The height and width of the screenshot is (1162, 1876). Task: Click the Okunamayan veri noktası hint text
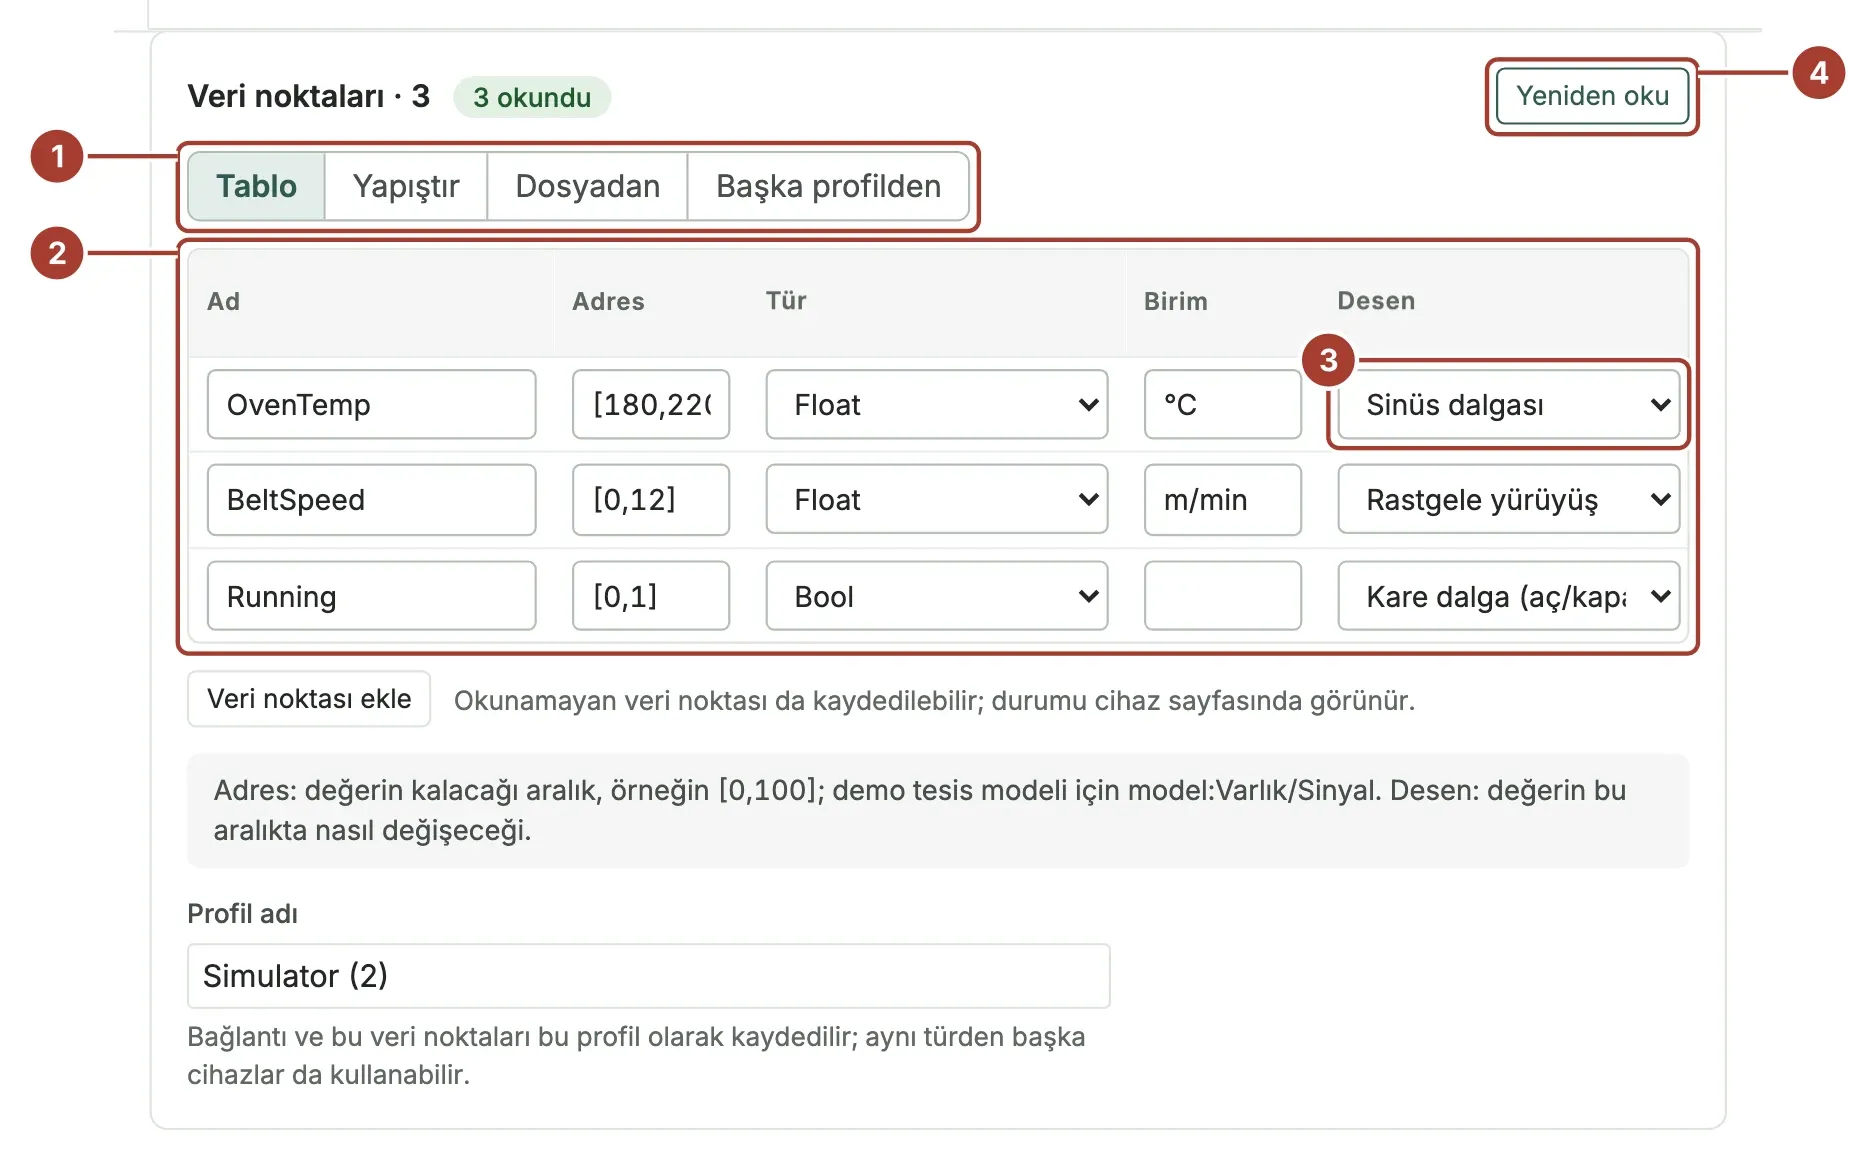tap(934, 700)
